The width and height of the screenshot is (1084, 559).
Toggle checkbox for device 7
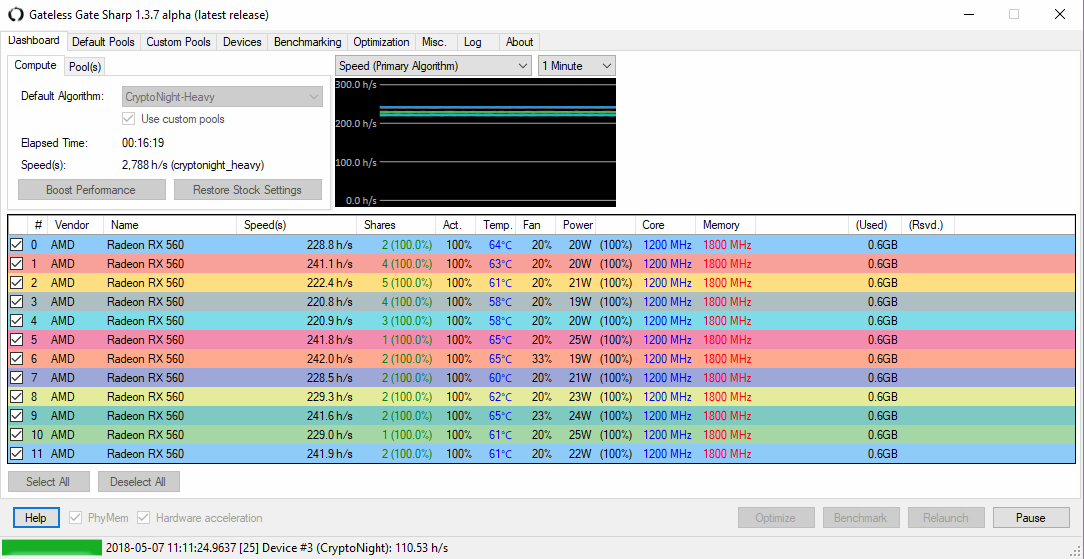click(x=17, y=378)
